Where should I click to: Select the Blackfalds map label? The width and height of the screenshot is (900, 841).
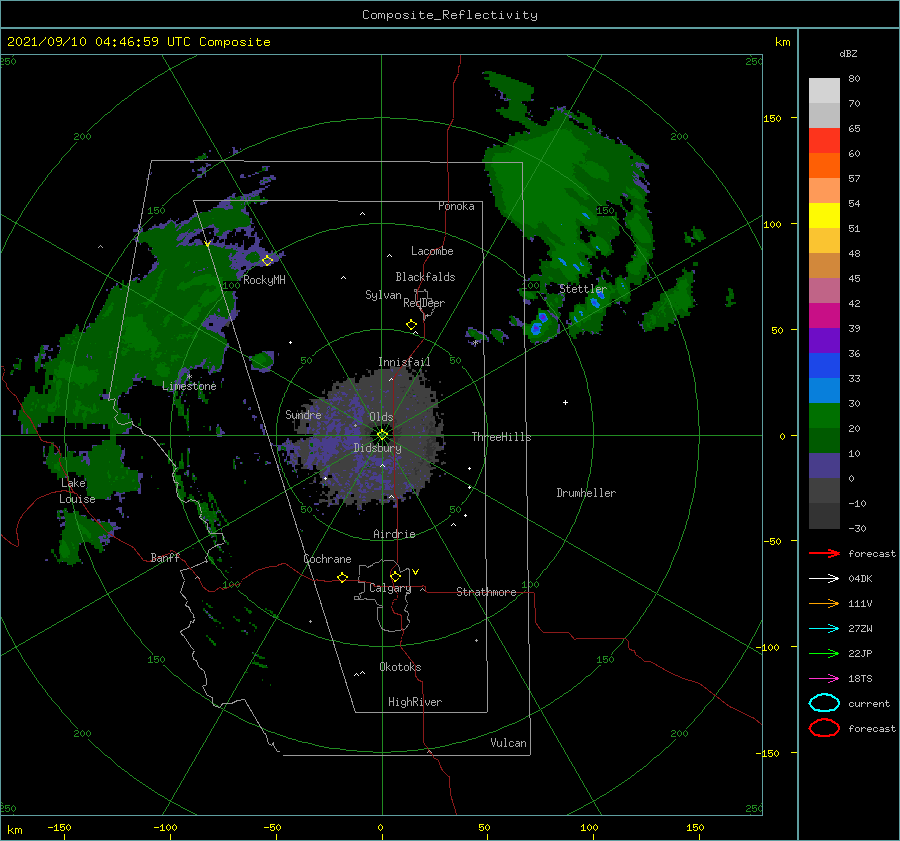425,277
